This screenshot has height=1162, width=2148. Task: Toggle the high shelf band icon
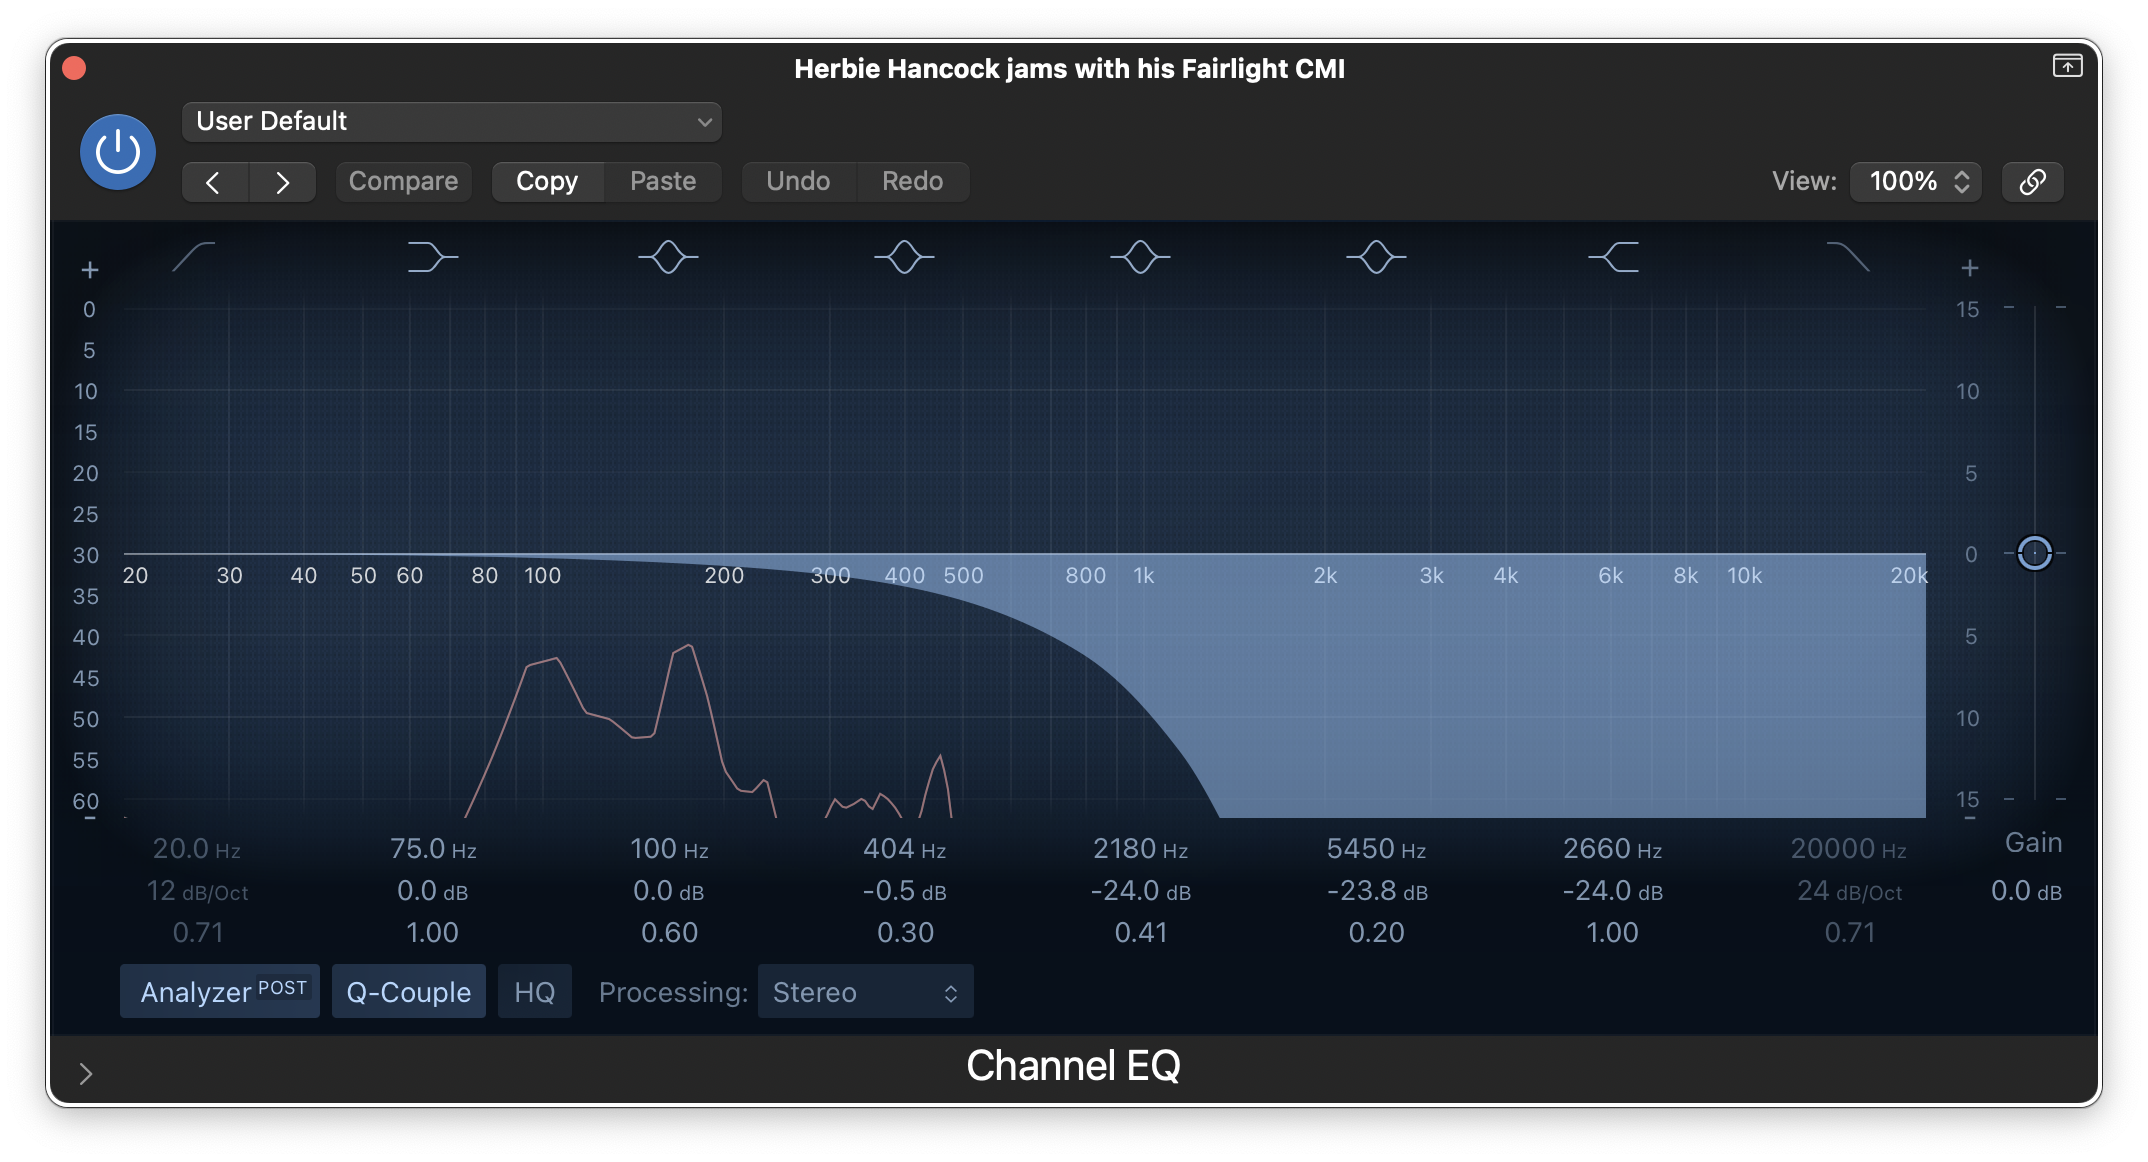[x=1613, y=257]
